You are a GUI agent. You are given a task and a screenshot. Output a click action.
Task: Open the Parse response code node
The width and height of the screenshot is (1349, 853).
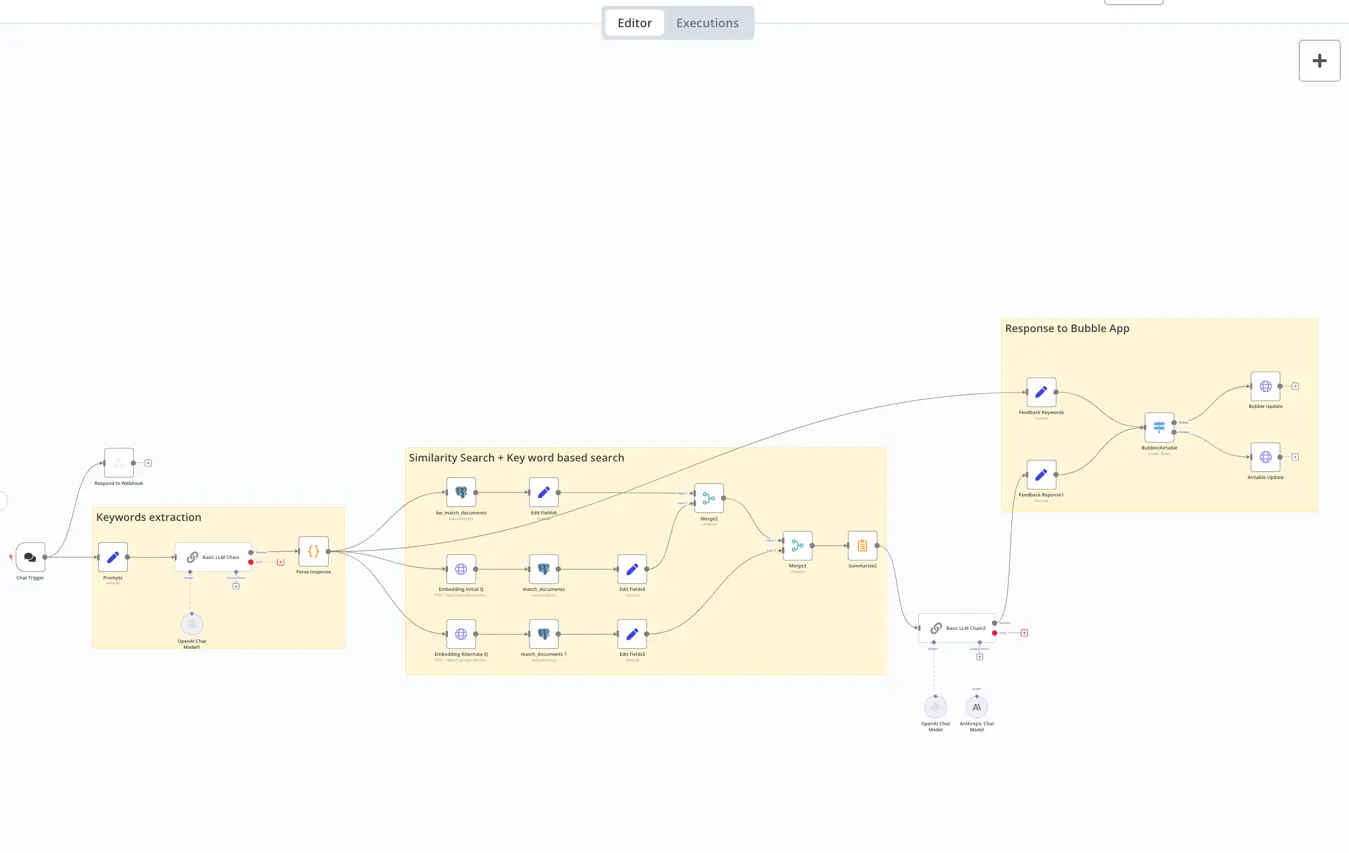(313, 551)
